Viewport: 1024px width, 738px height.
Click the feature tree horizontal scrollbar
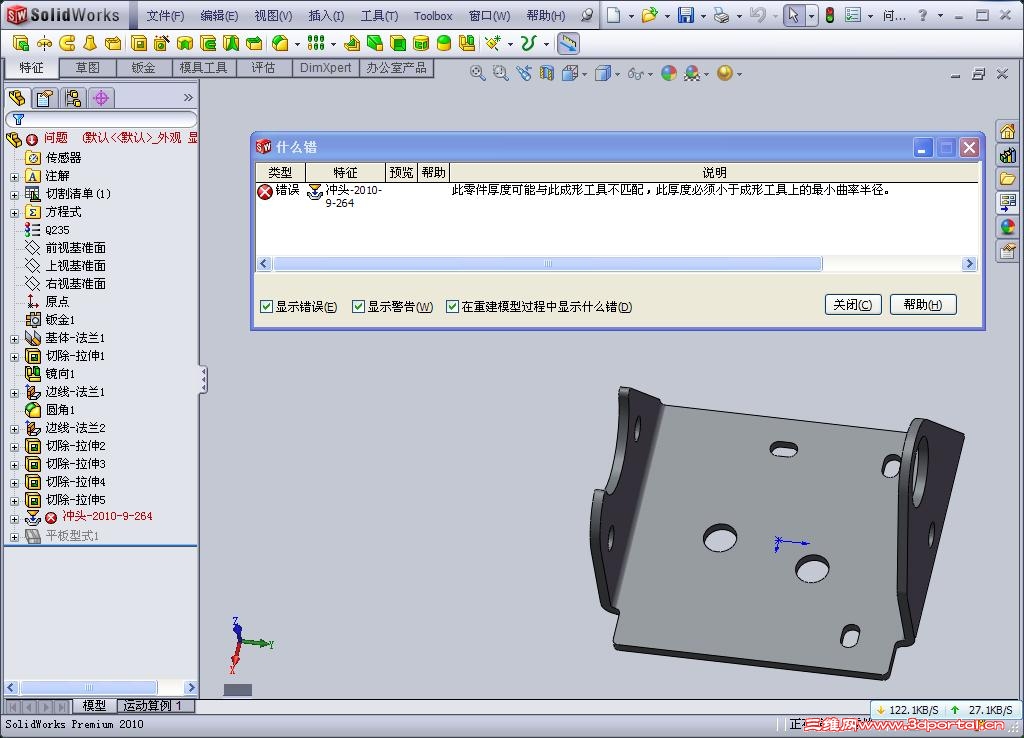pos(88,687)
